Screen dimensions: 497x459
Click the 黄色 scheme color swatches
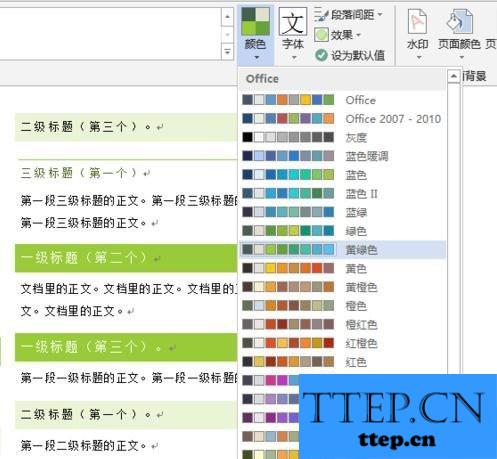click(288, 268)
